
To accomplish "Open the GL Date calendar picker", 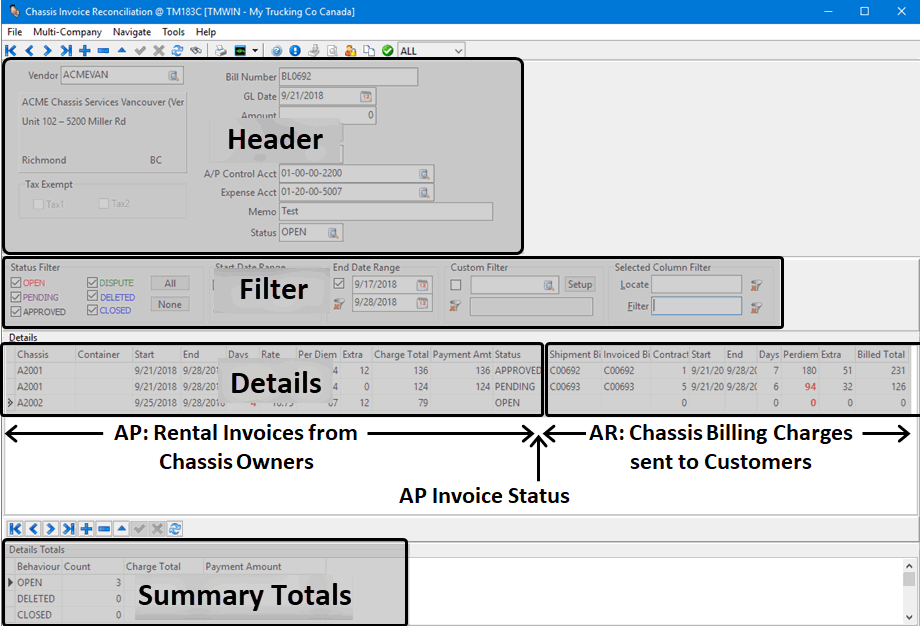I will [365, 96].
